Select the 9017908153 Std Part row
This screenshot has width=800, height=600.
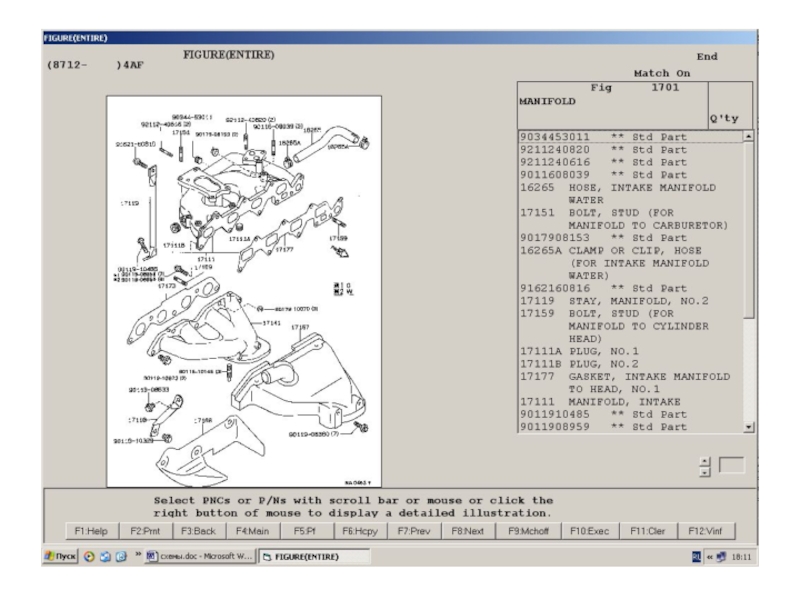coord(631,238)
